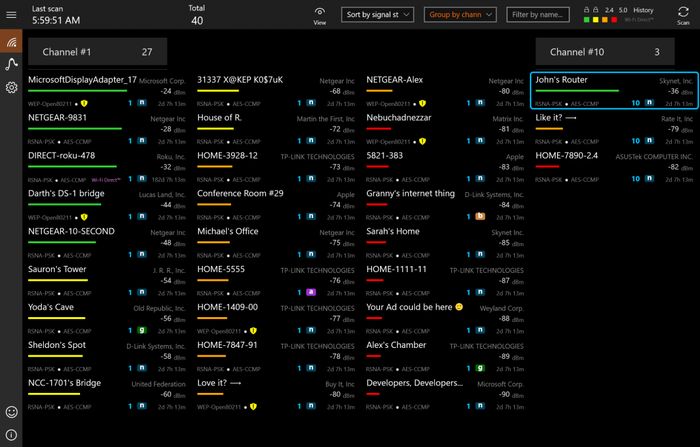
Task: Toggle the History filter
Action: pyautogui.click(x=643, y=9)
